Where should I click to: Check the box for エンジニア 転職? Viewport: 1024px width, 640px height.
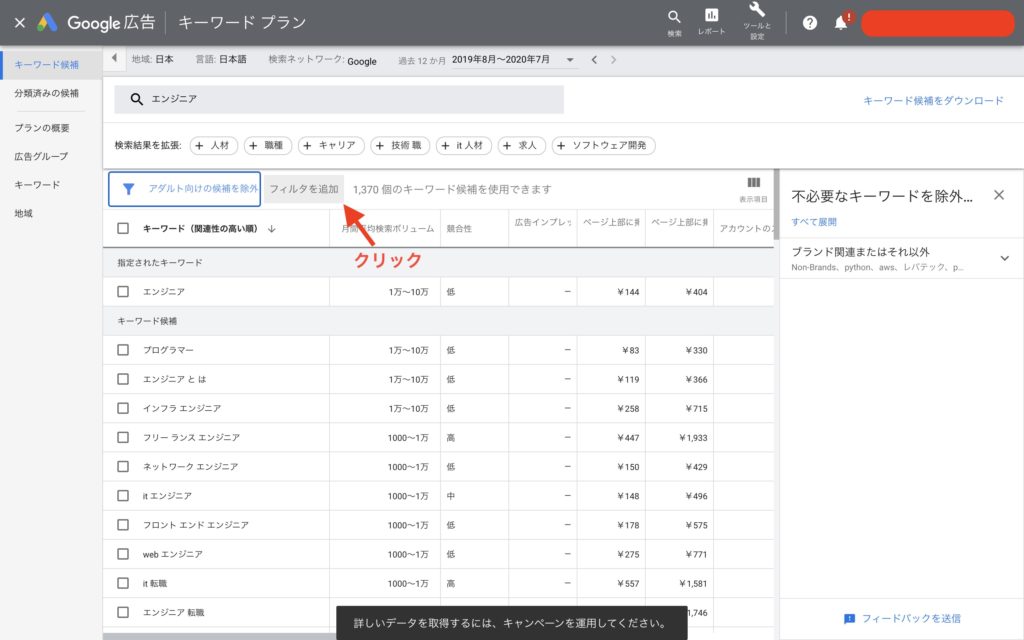click(123, 613)
